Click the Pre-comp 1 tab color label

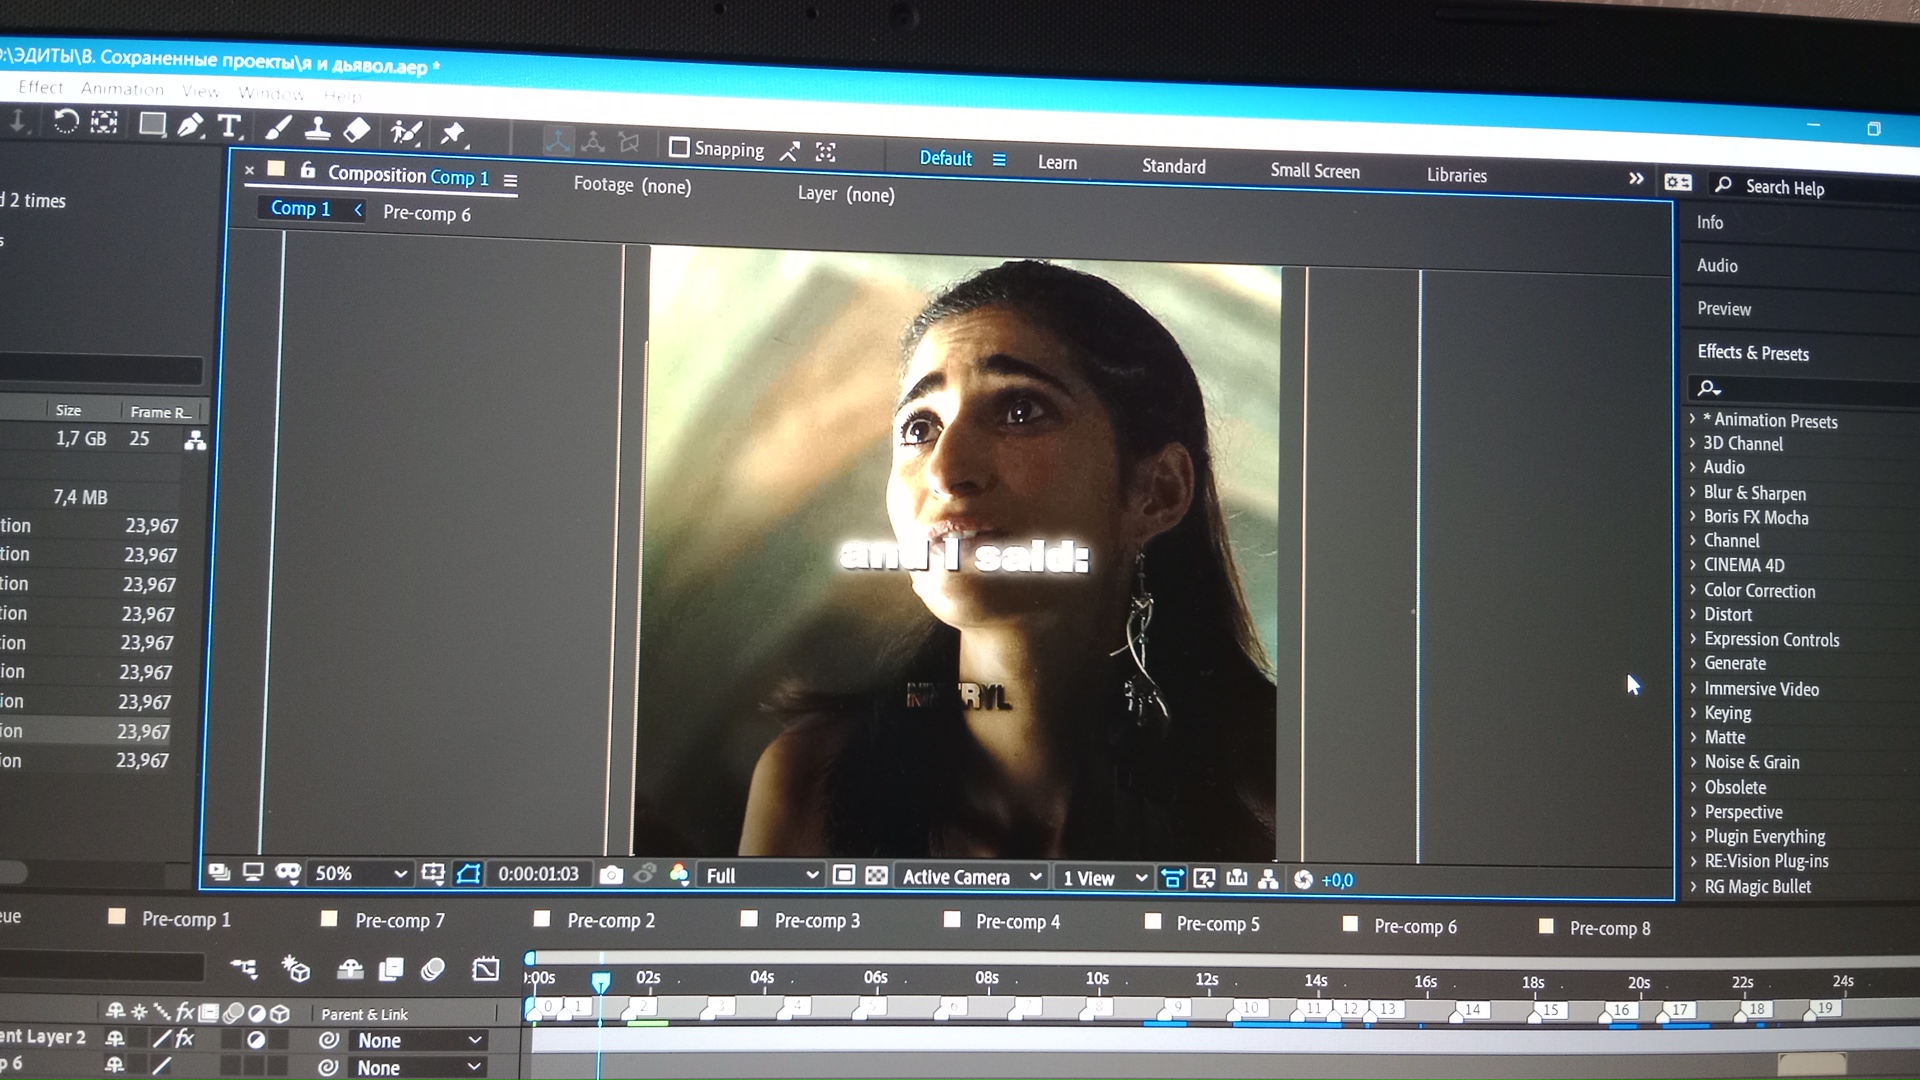click(x=117, y=916)
